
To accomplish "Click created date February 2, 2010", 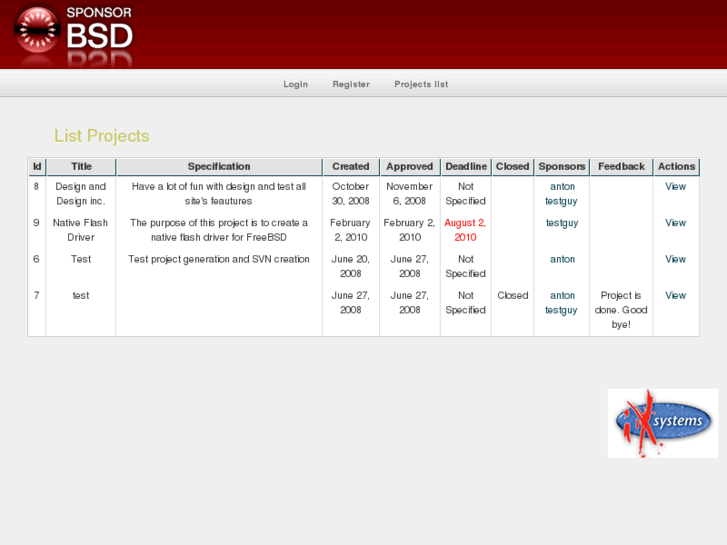I will 350,230.
